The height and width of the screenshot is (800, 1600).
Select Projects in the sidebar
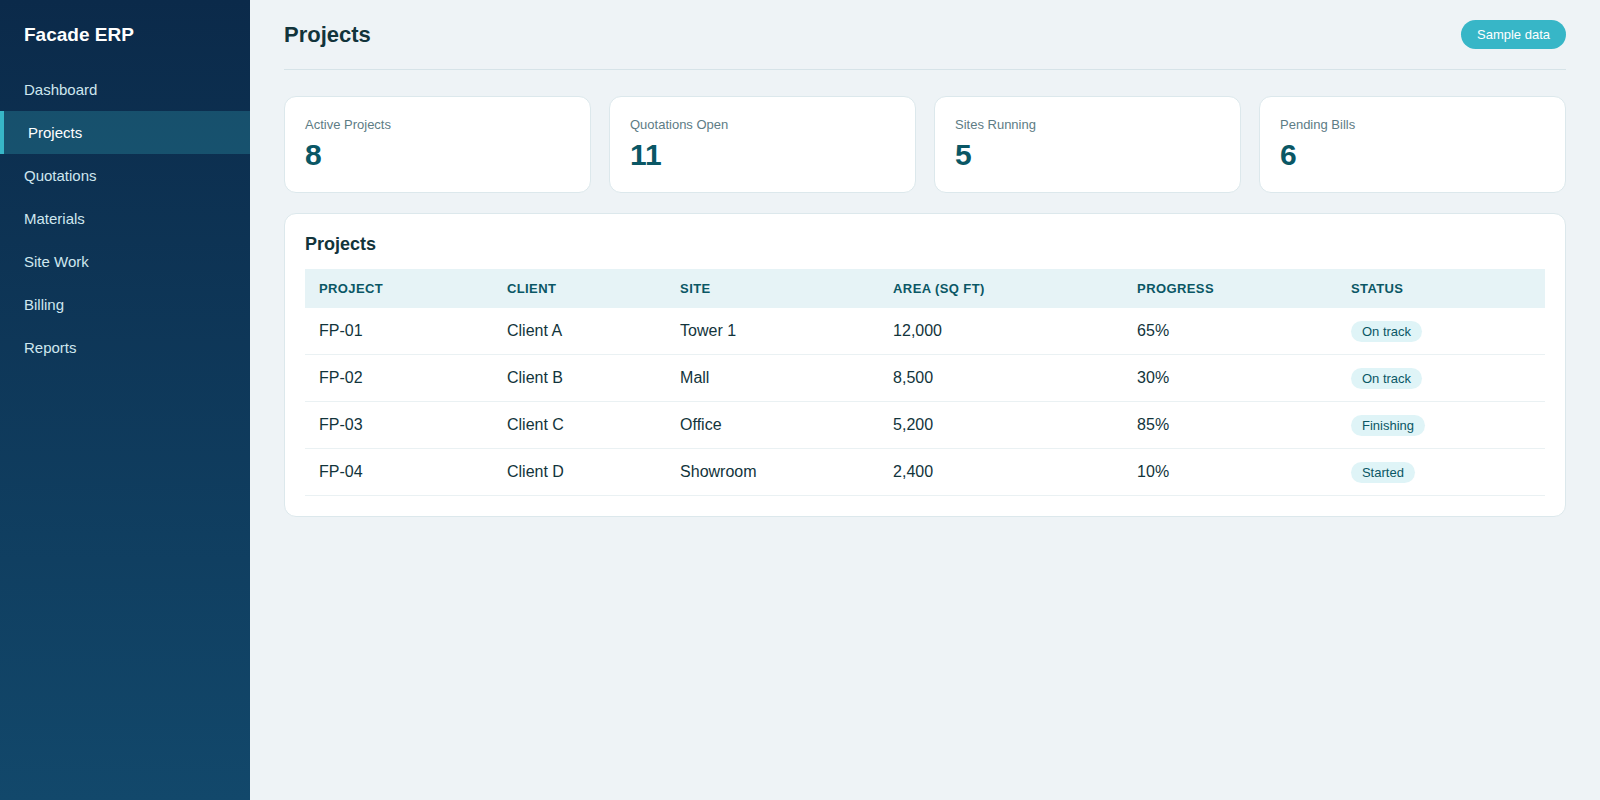tap(125, 133)
